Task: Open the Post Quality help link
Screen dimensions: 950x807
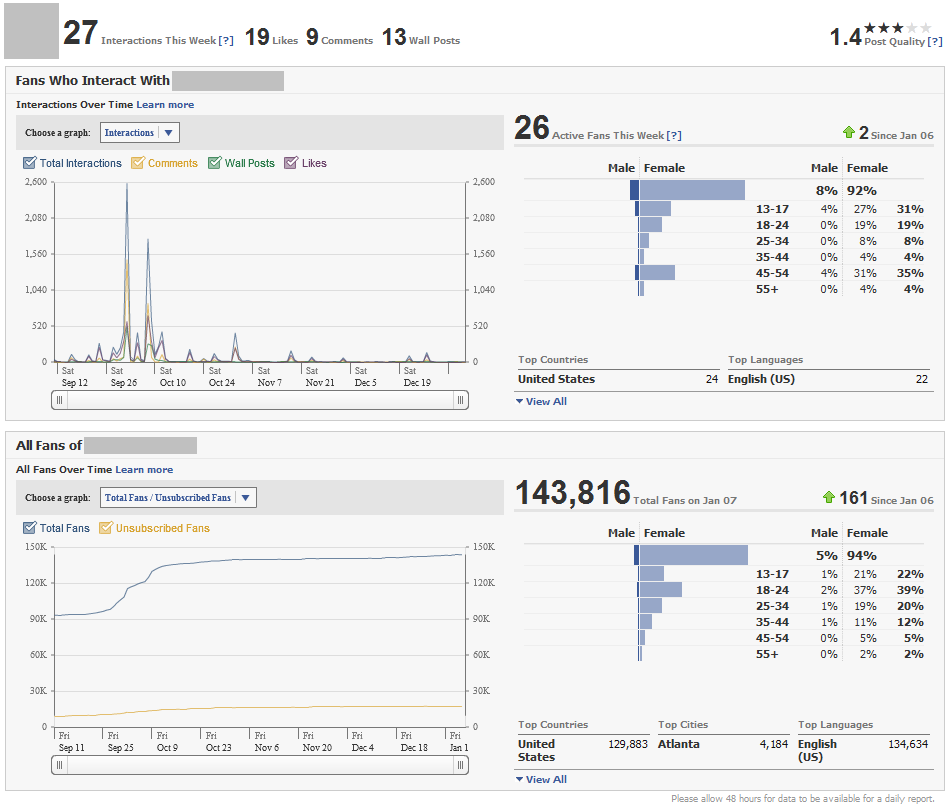Action: [934, 41]
